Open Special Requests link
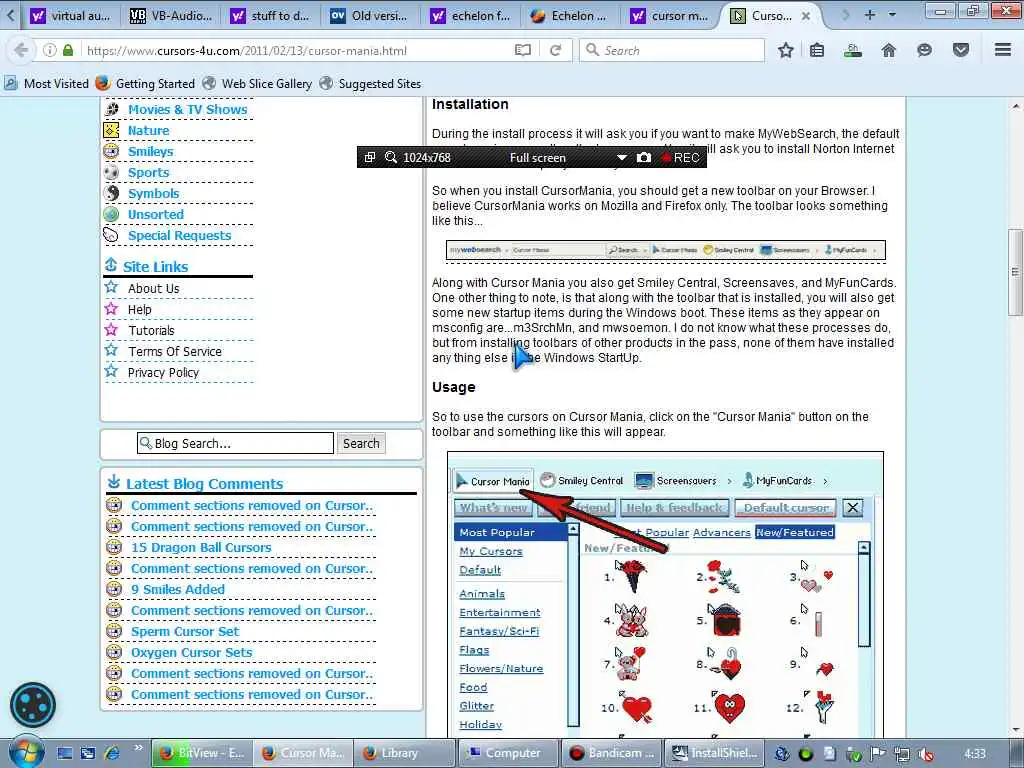Viewport: 1024px width, 768px height. point(180,235)
